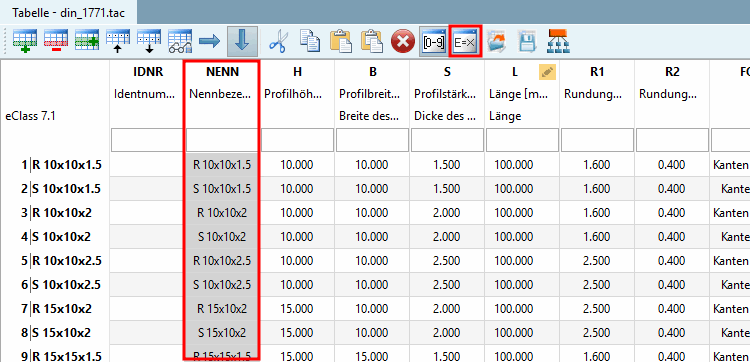Copy selected cells with the copy icon
The height and width of the screenshot is (362, 750).
pos(310,42)
